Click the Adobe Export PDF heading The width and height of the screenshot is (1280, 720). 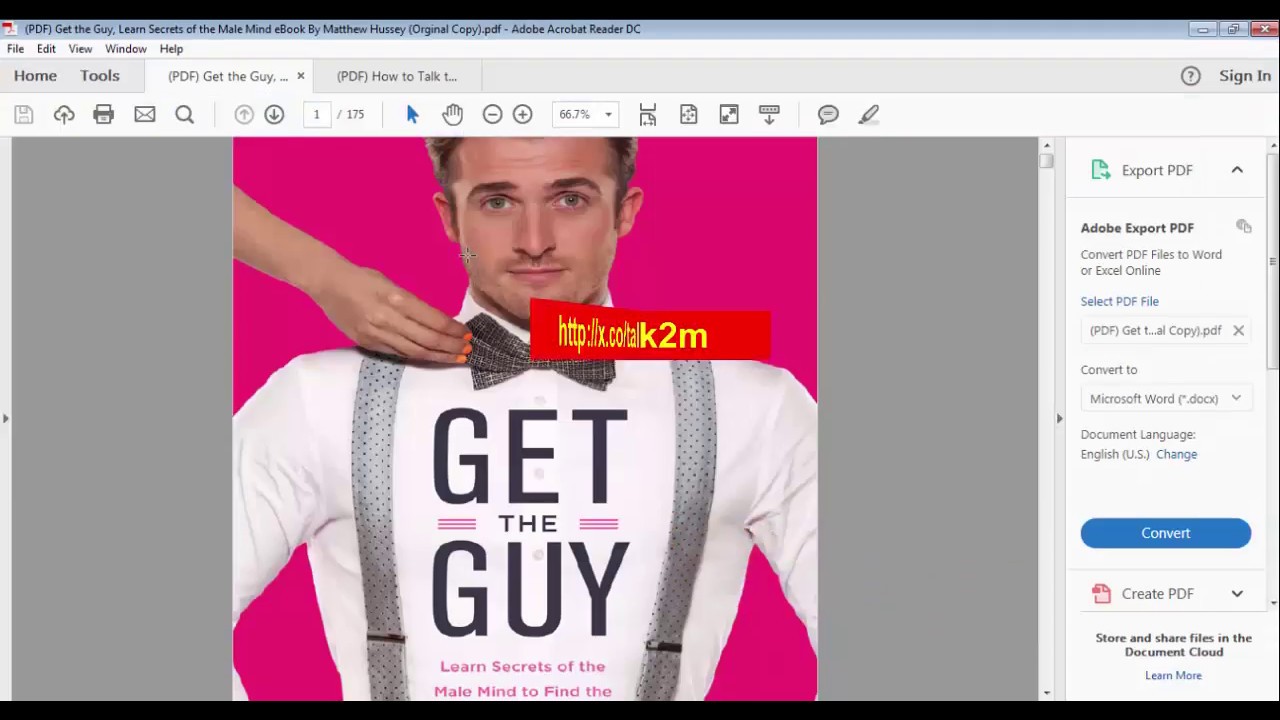click(1137, 228)
